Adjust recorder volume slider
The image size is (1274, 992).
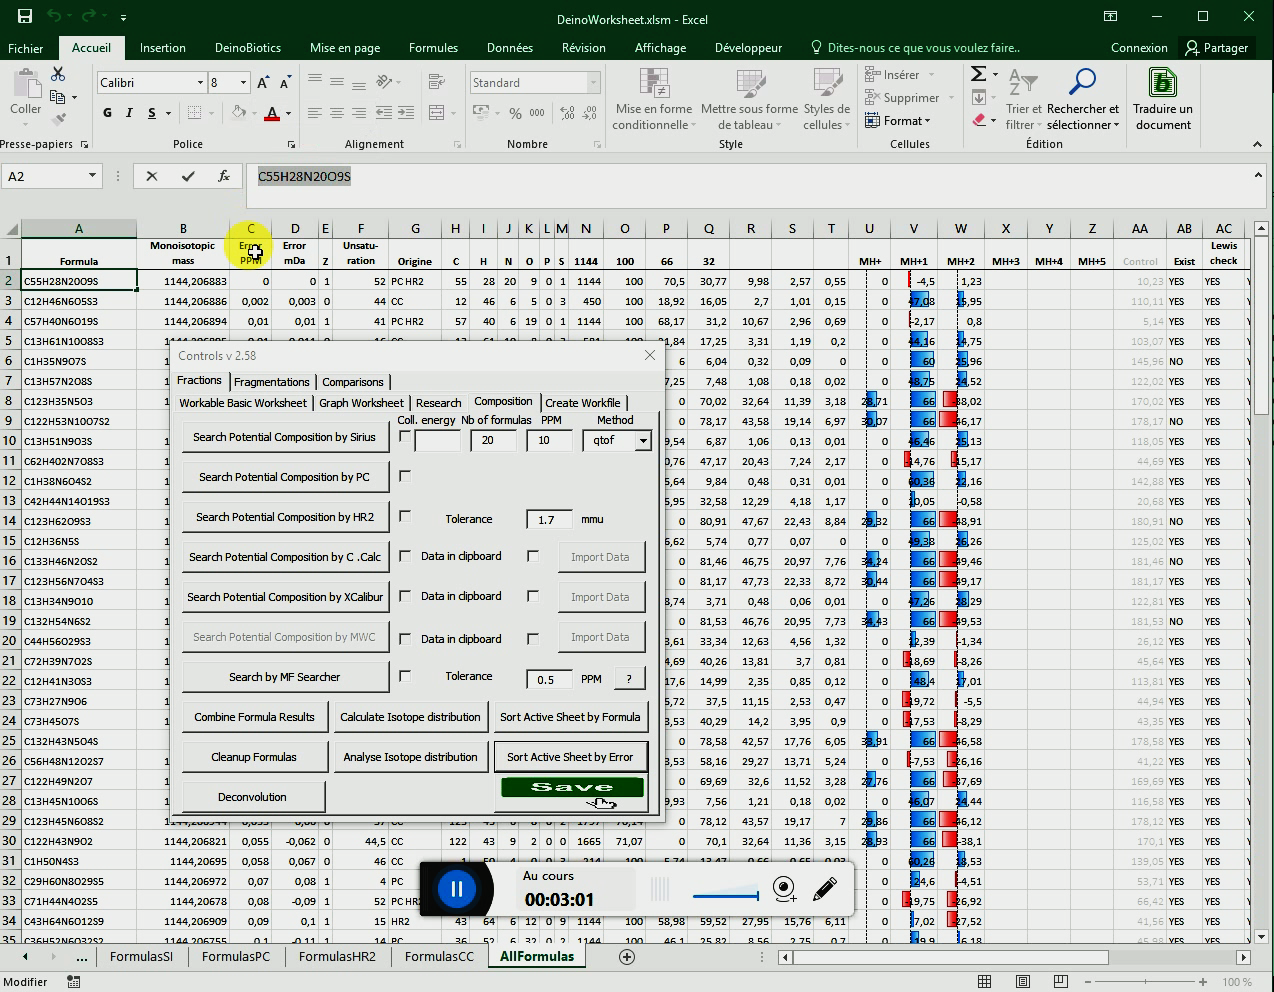[x=725, y=895]
